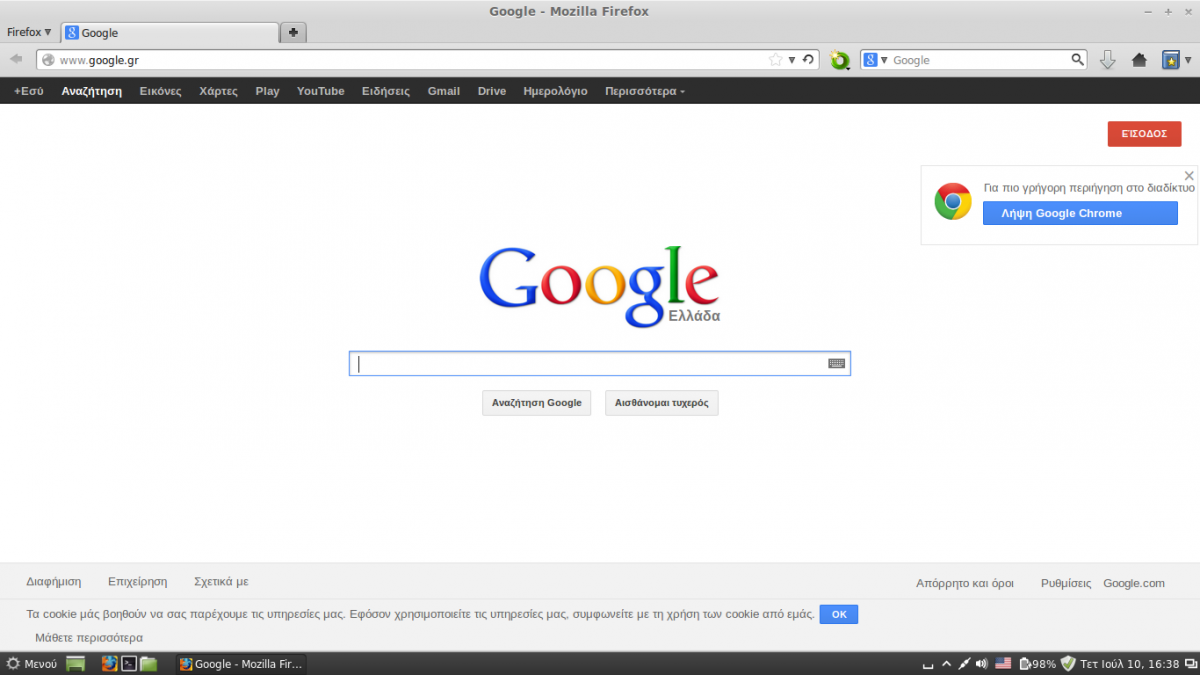Open the on-screen keyboard icon in search box

[x=837, y=364]
